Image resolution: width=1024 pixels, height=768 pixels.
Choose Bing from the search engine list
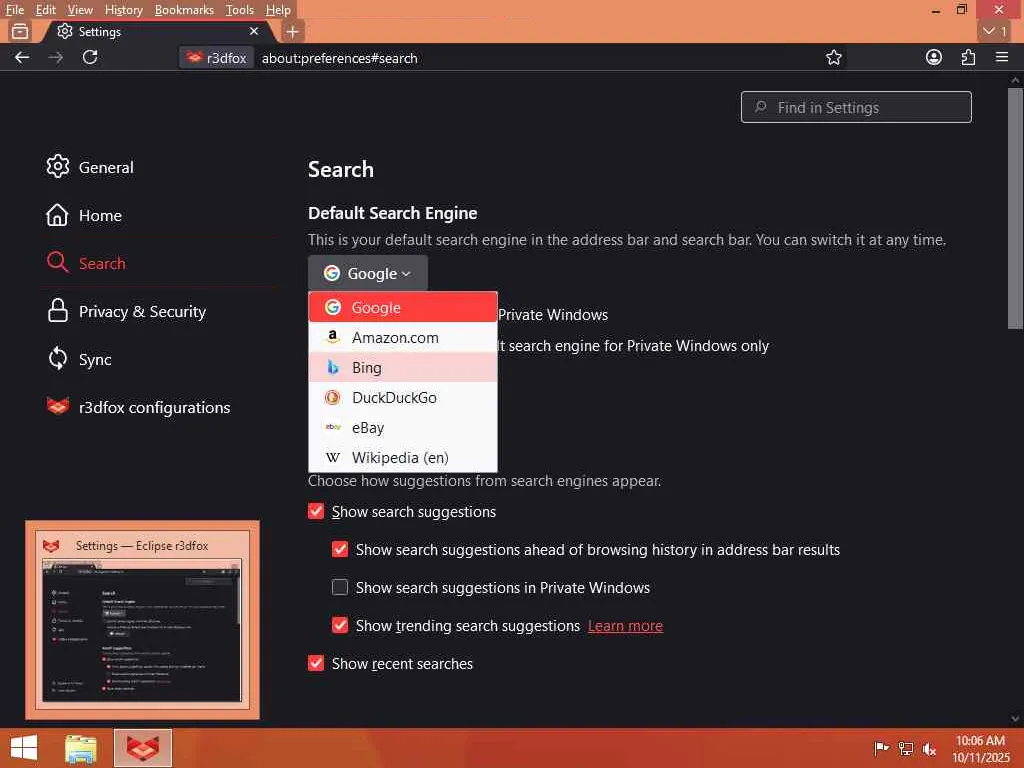click(x=403, y=367)
